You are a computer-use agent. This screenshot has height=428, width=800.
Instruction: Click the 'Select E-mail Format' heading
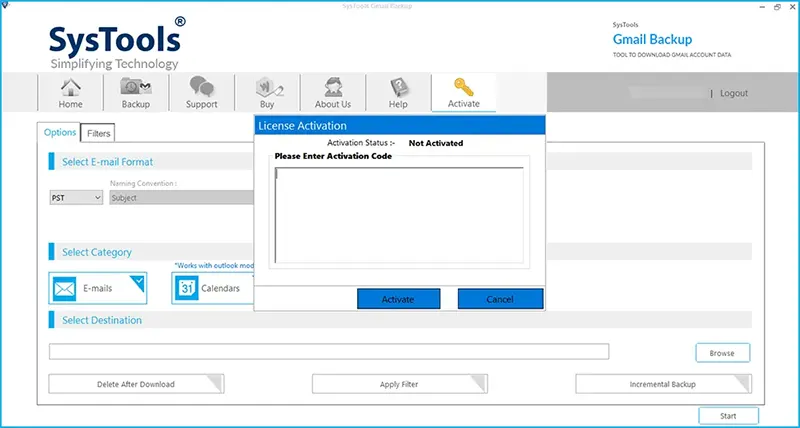[x=108, y=162]
